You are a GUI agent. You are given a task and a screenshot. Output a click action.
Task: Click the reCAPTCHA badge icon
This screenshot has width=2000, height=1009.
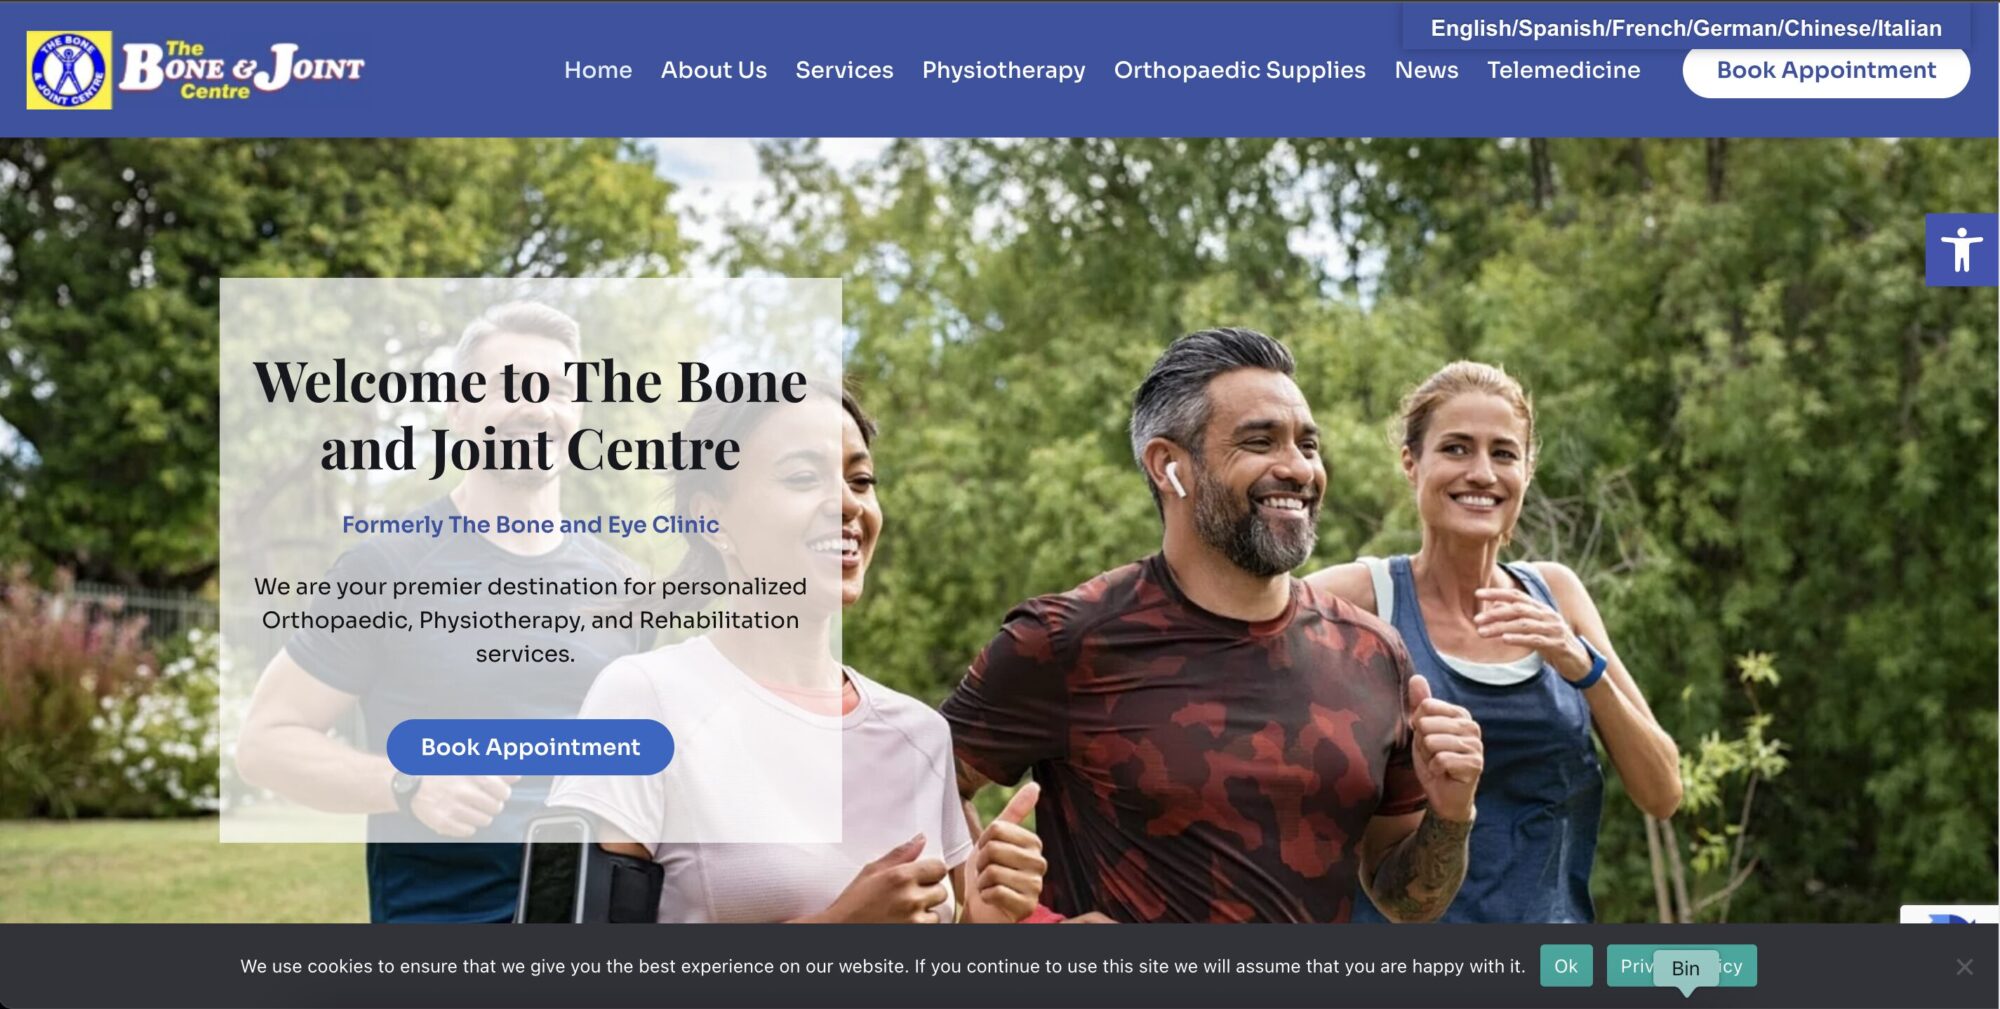click(1950, 915)
